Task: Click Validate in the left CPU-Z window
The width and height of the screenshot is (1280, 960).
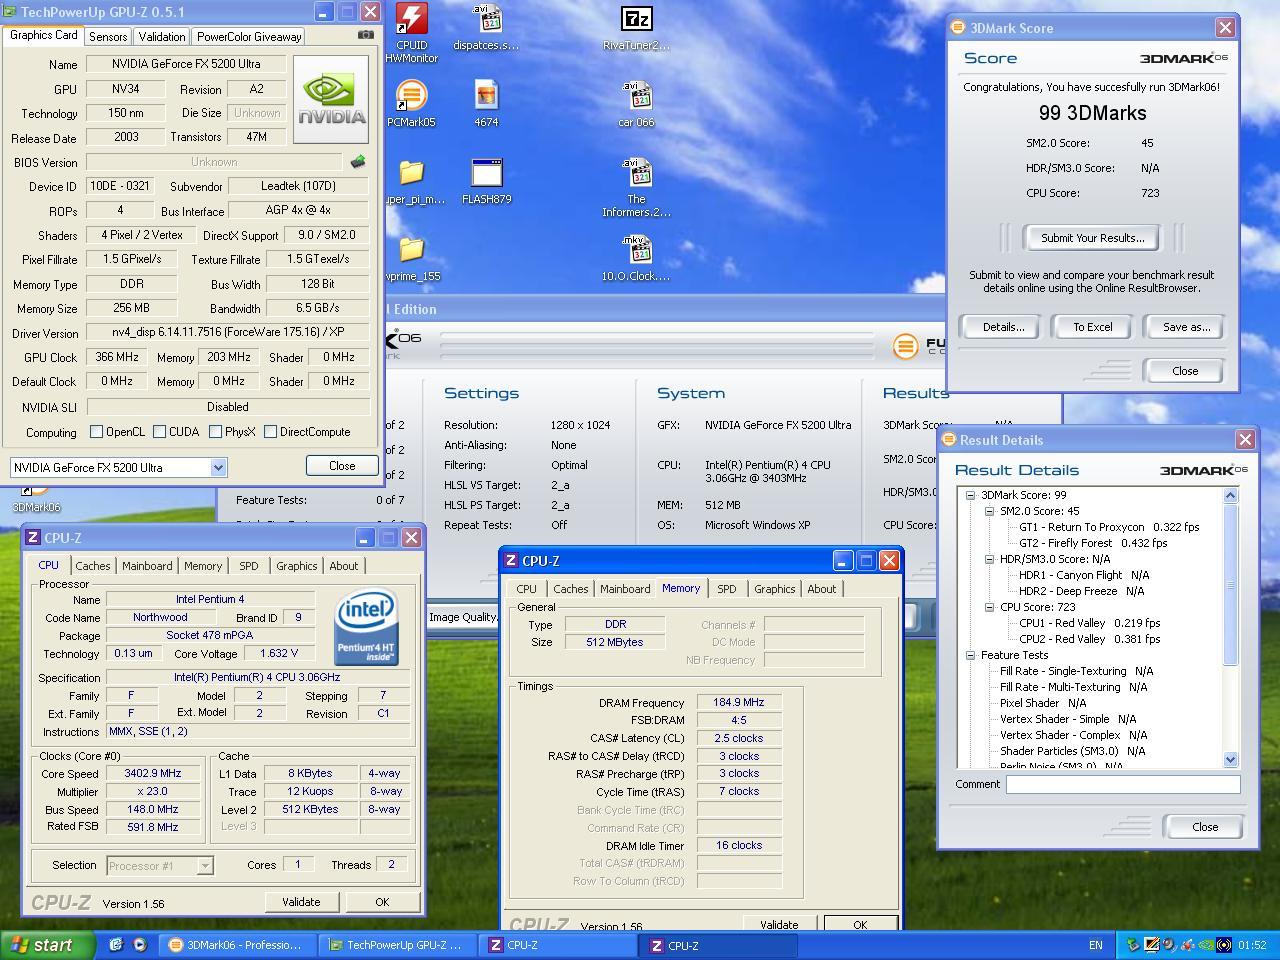Action: click(301, 902)
